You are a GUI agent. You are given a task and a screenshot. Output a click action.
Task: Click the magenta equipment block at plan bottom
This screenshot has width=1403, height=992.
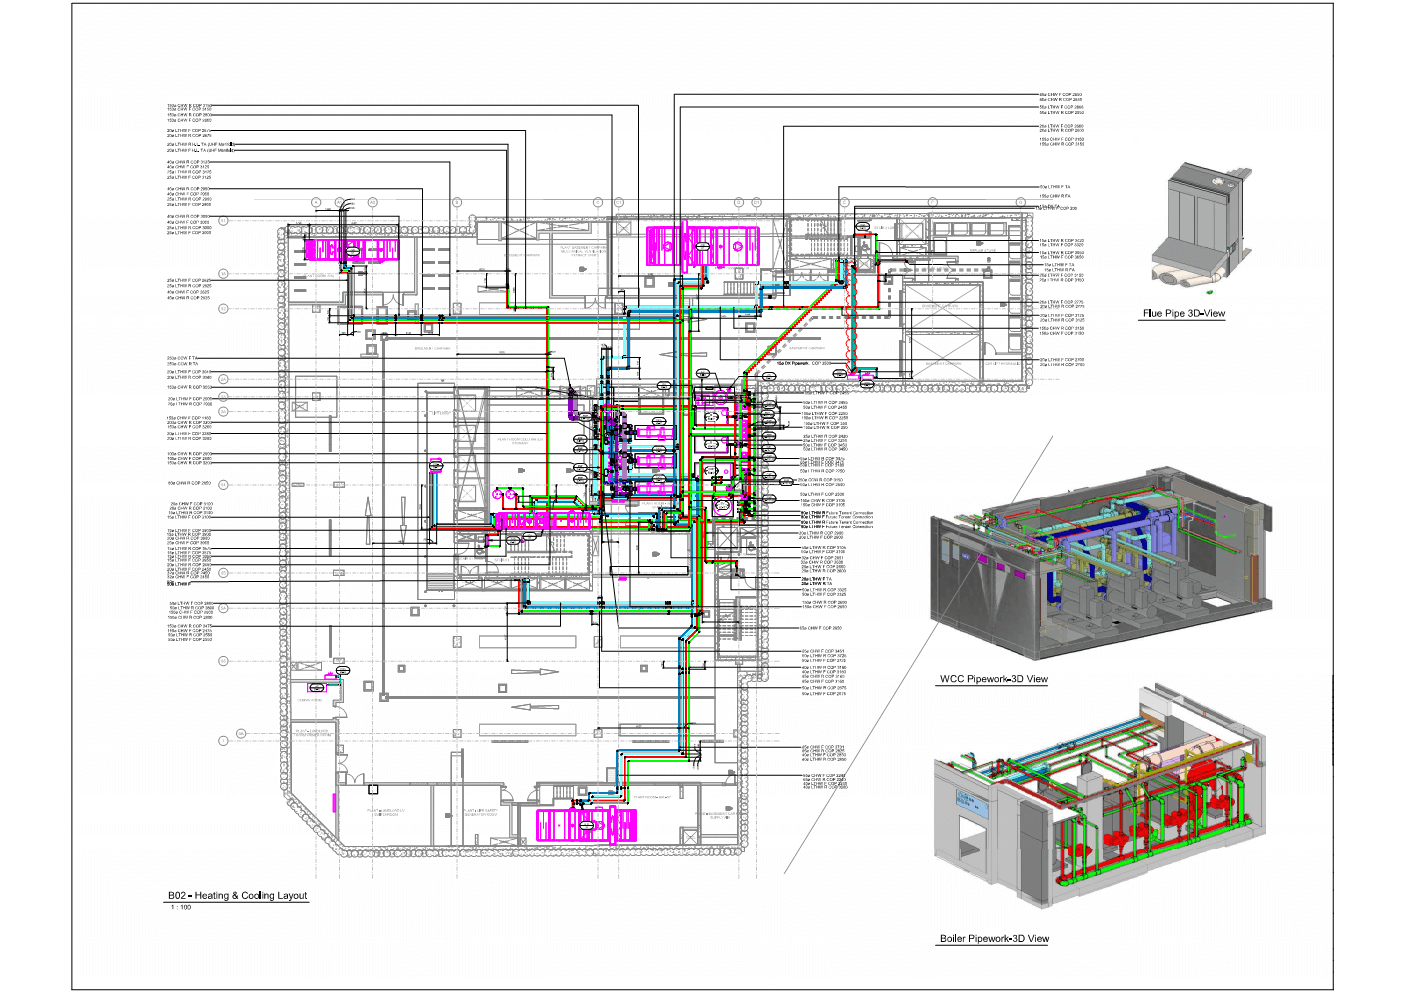pos(586,825)
